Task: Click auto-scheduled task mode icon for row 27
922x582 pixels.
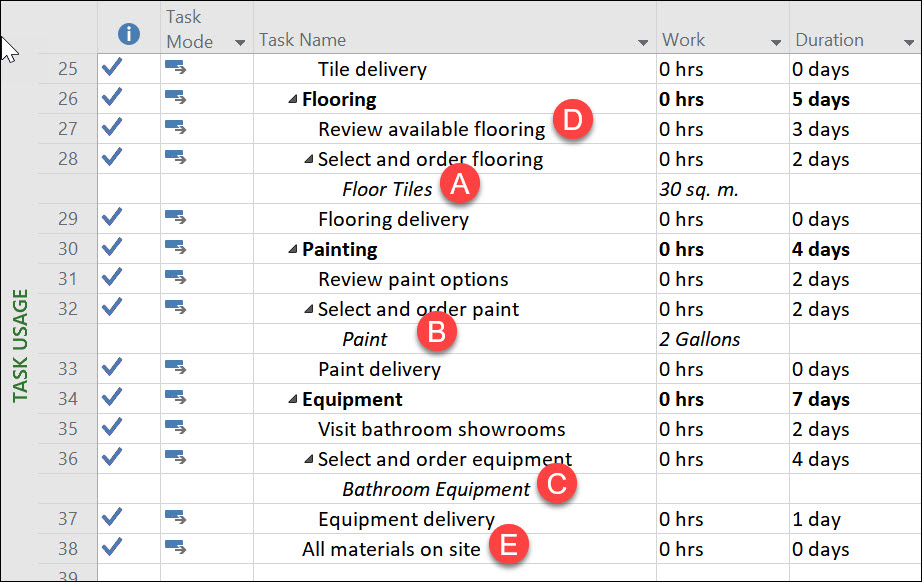Action: click(x=175, y=128)
